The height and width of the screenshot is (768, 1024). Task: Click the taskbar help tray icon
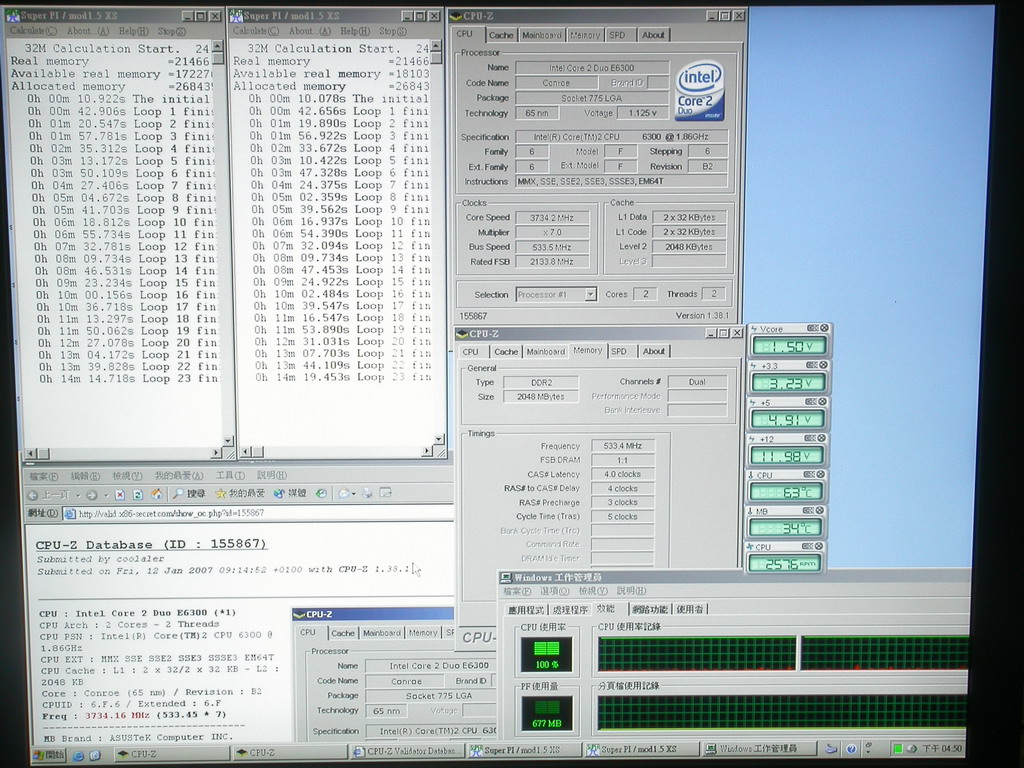pos(851,749)
